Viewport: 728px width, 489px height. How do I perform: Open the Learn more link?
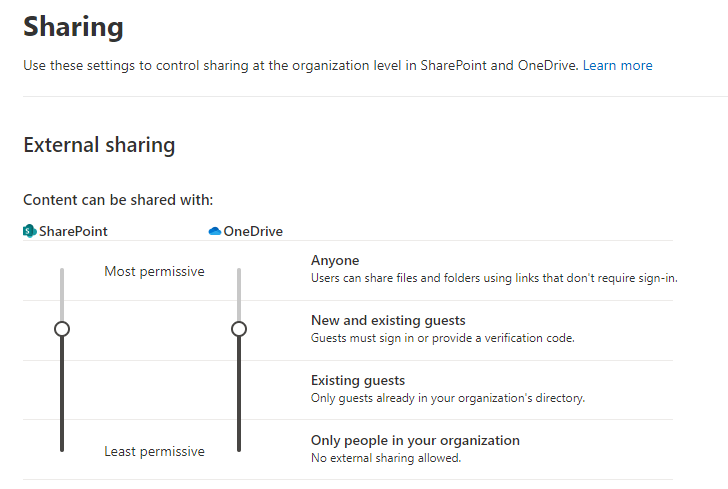pos(617,65)
